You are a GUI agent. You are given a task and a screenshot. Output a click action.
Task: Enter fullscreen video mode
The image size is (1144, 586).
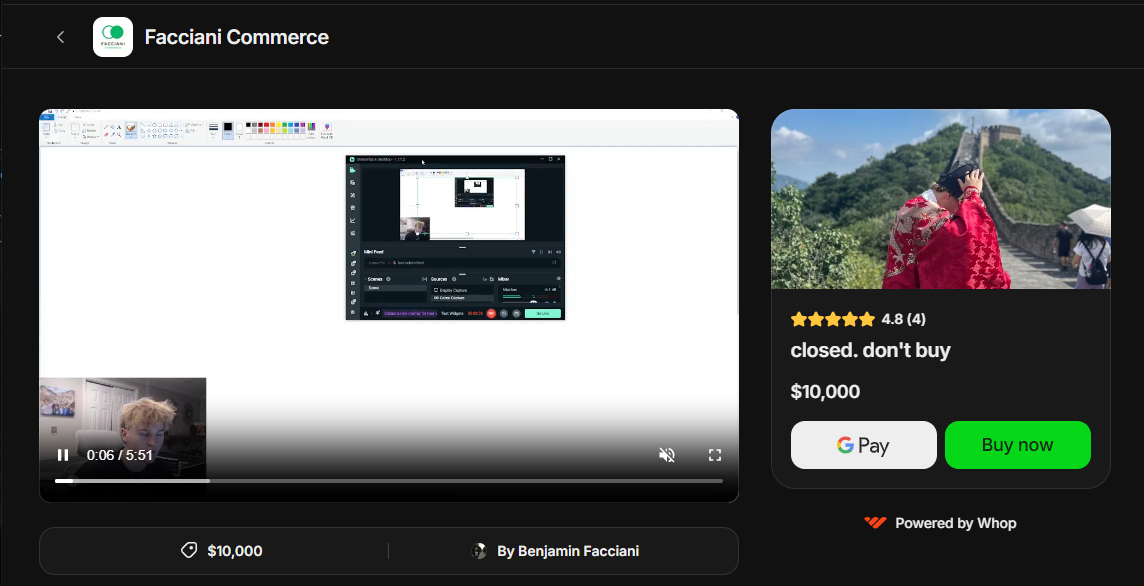pos(715,455)
